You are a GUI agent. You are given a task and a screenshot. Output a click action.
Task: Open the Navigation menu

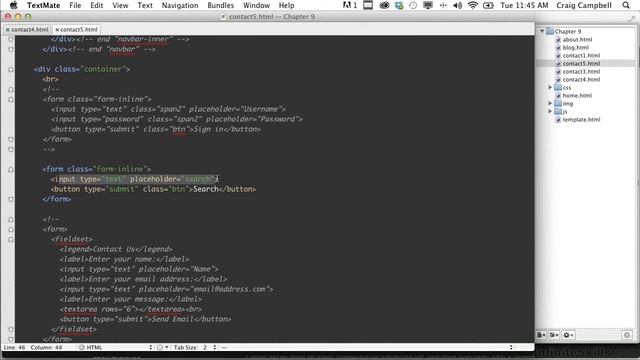click(x=180, y=5)
